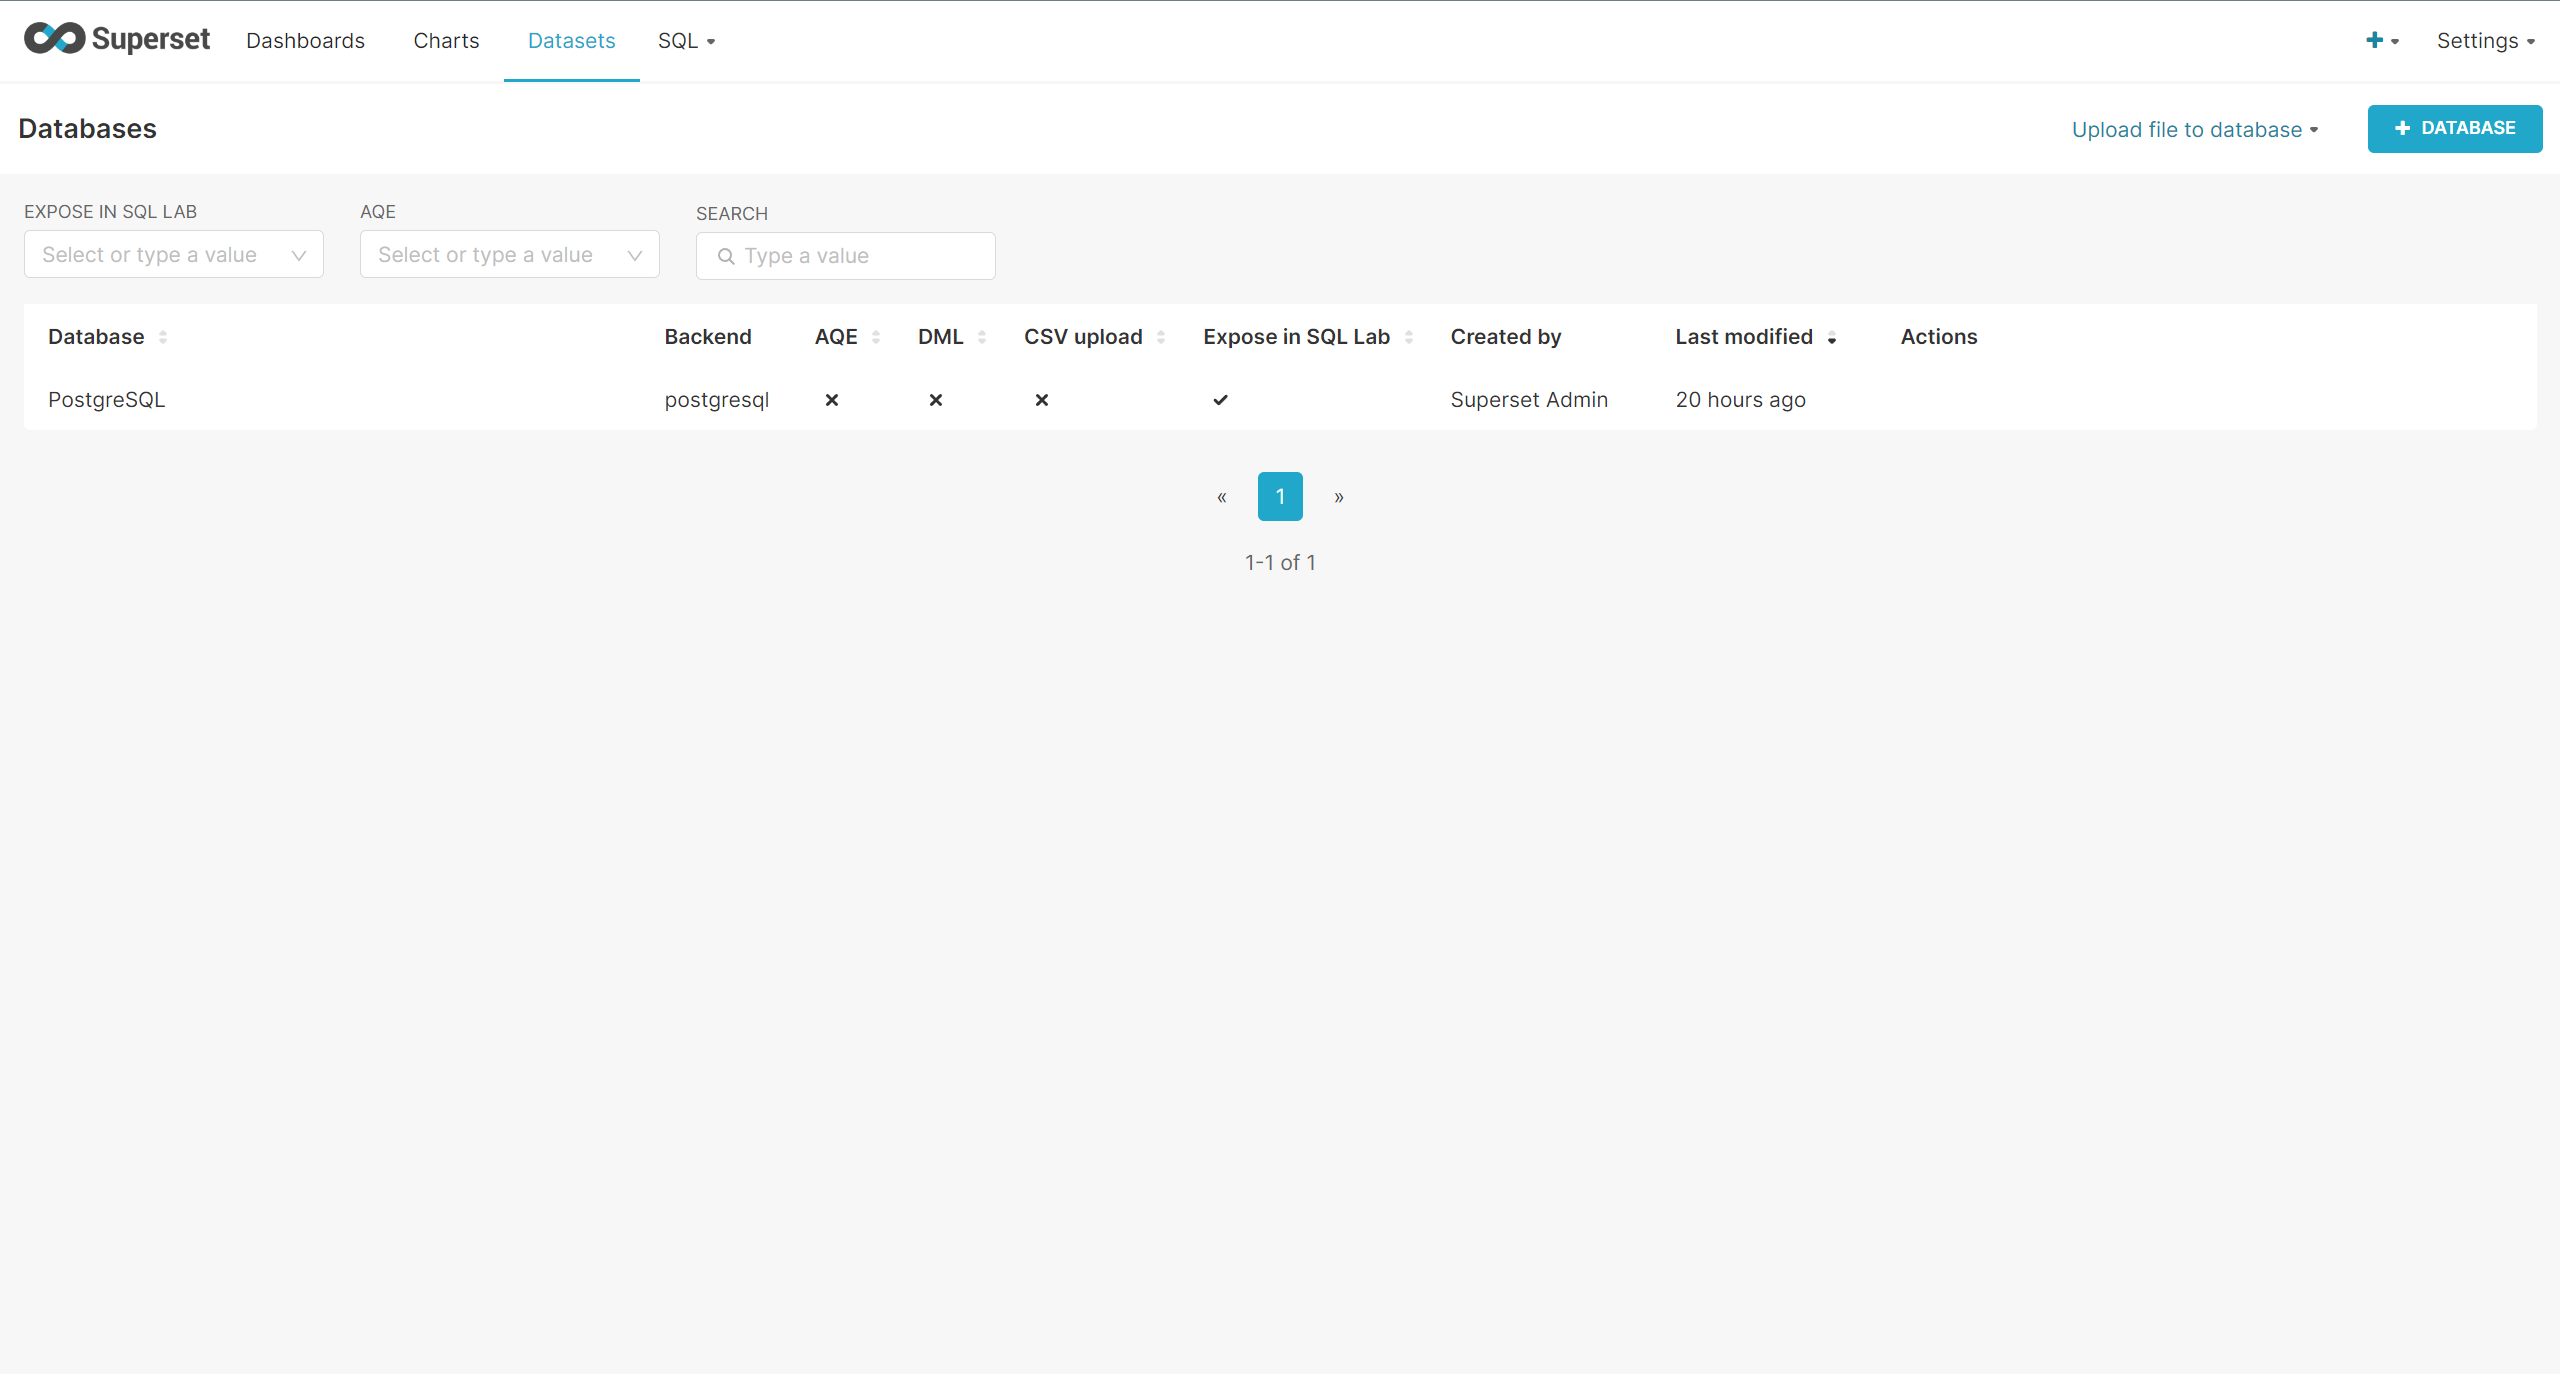Open Expose in SQL Lab filter dropdown
2560x1374 pixels.
(174, 255)
